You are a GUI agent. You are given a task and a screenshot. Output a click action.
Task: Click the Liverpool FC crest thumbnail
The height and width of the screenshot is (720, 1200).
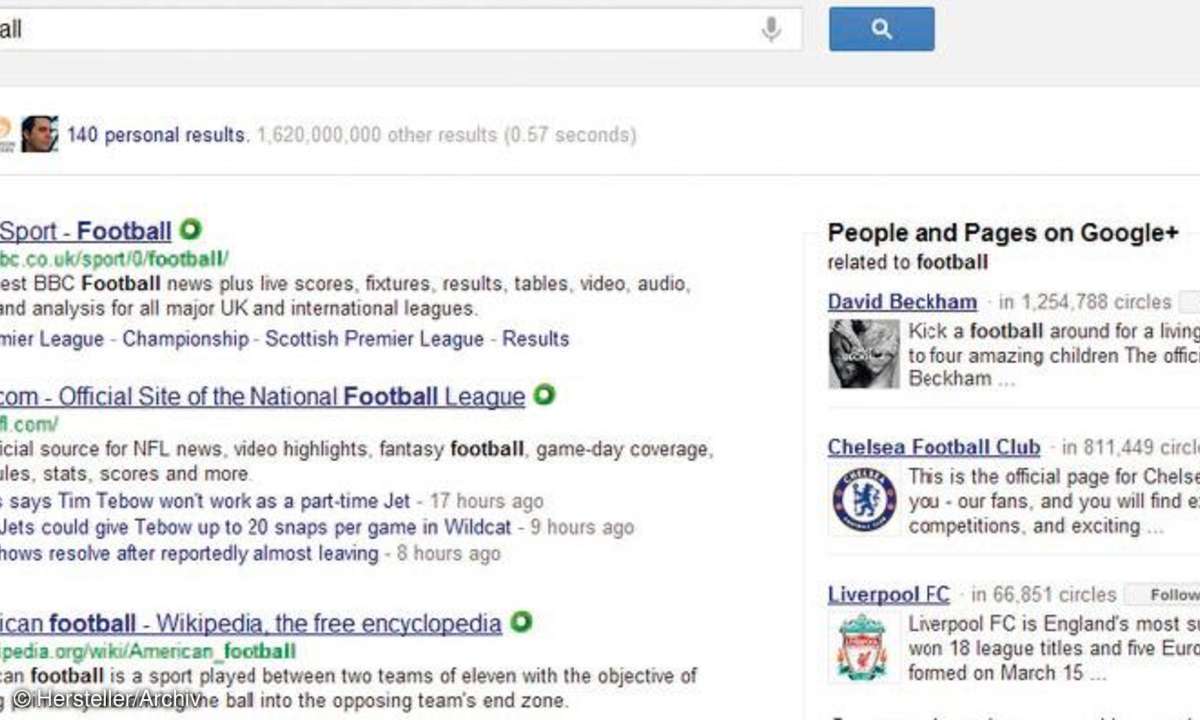coord(862,647)
